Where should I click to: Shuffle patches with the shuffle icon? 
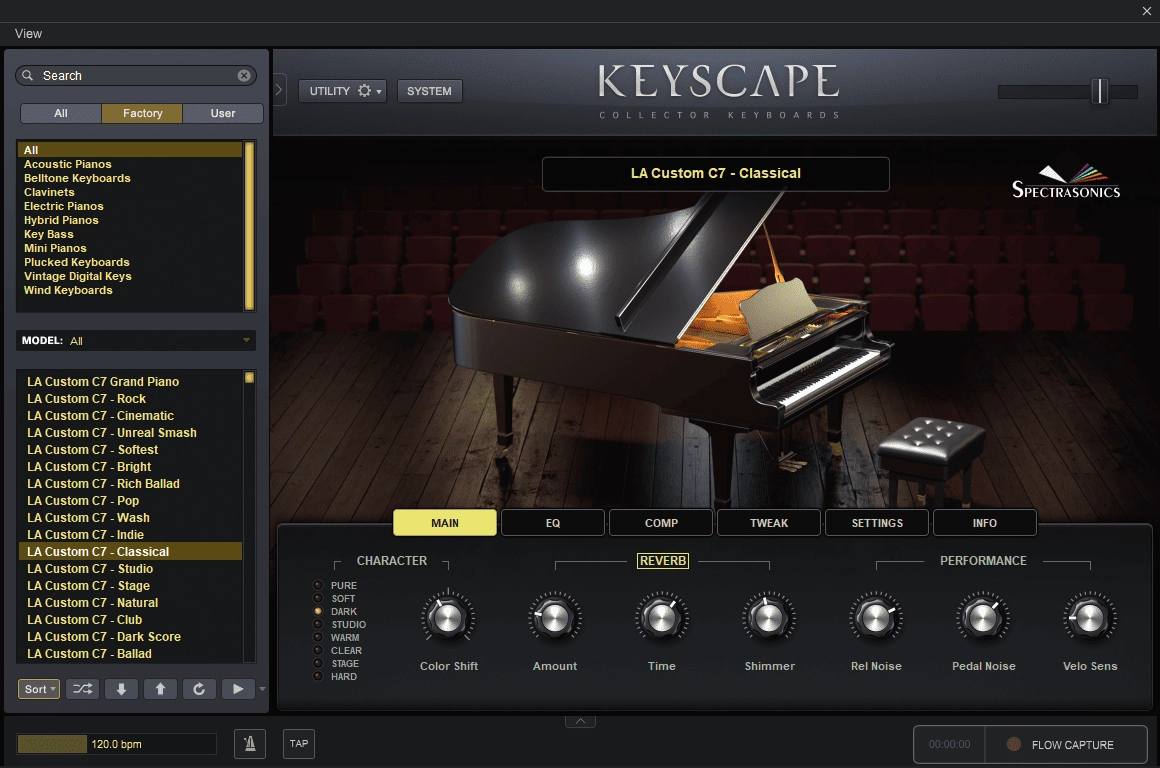click(x=82, y=689)
